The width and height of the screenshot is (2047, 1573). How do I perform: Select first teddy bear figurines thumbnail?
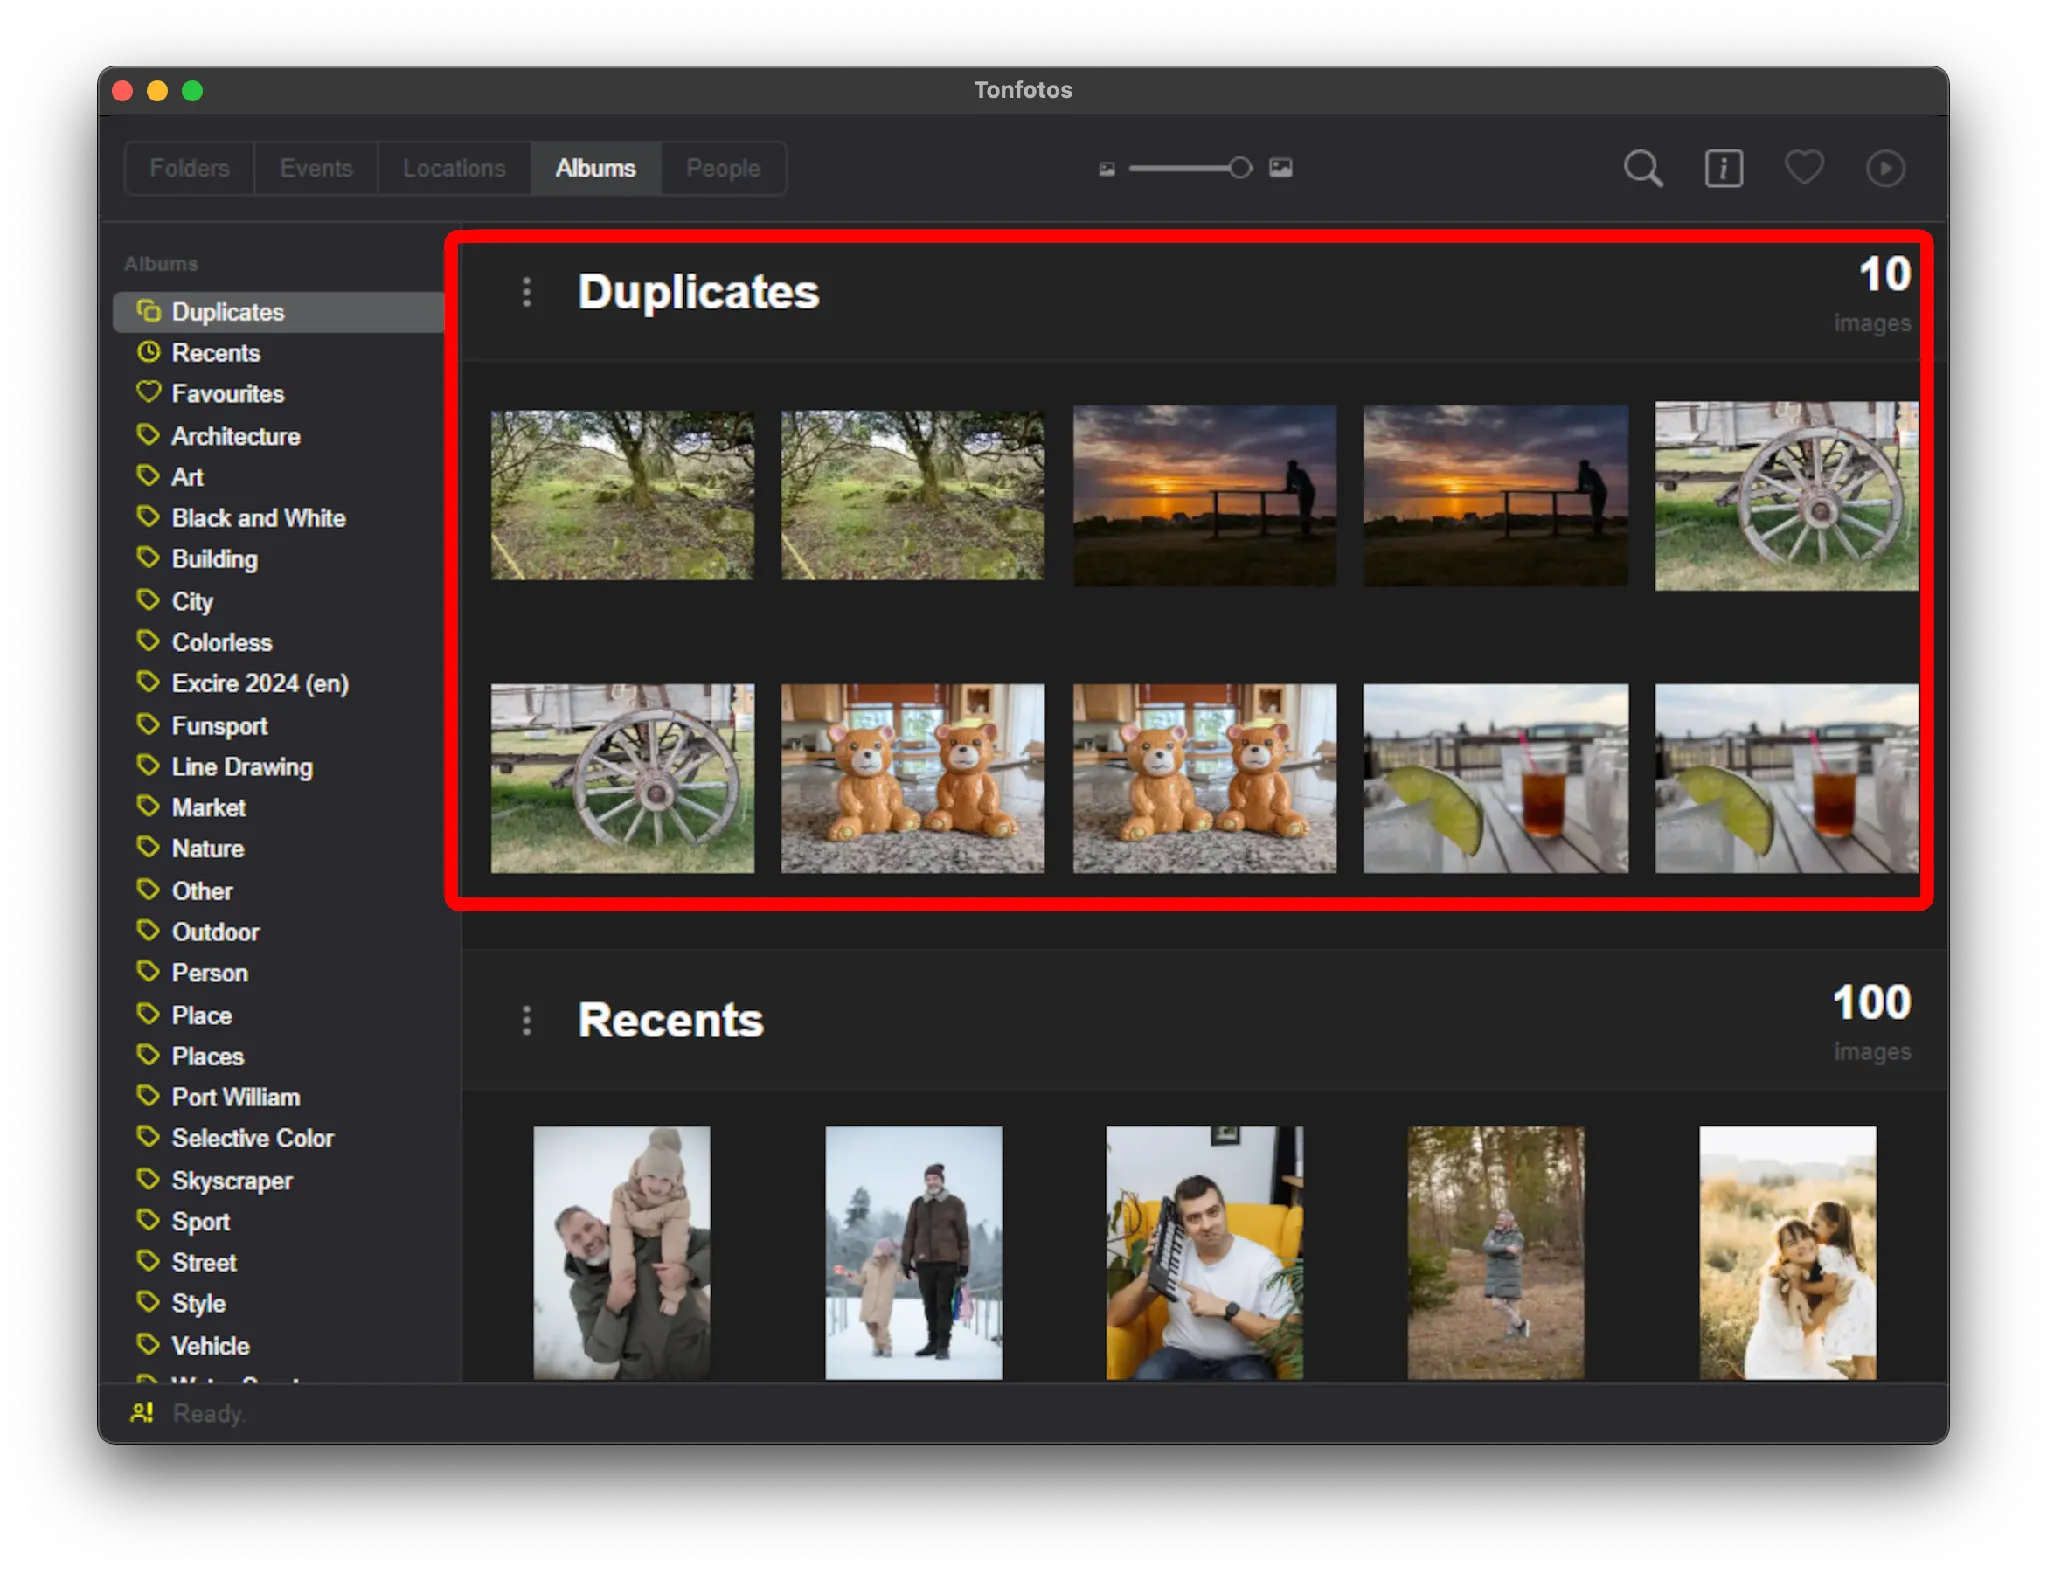coord(912,778)
